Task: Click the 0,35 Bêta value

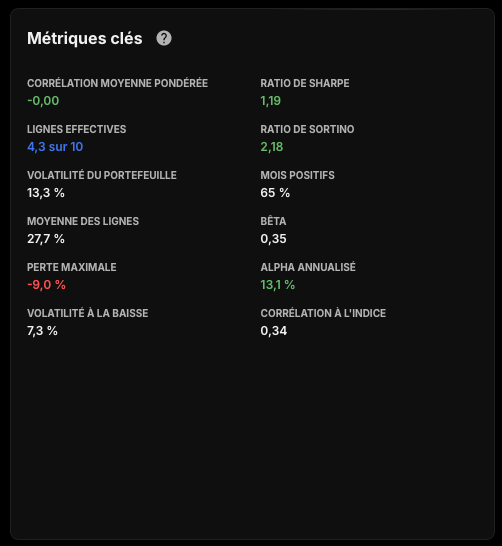Action: click(273, 239)
